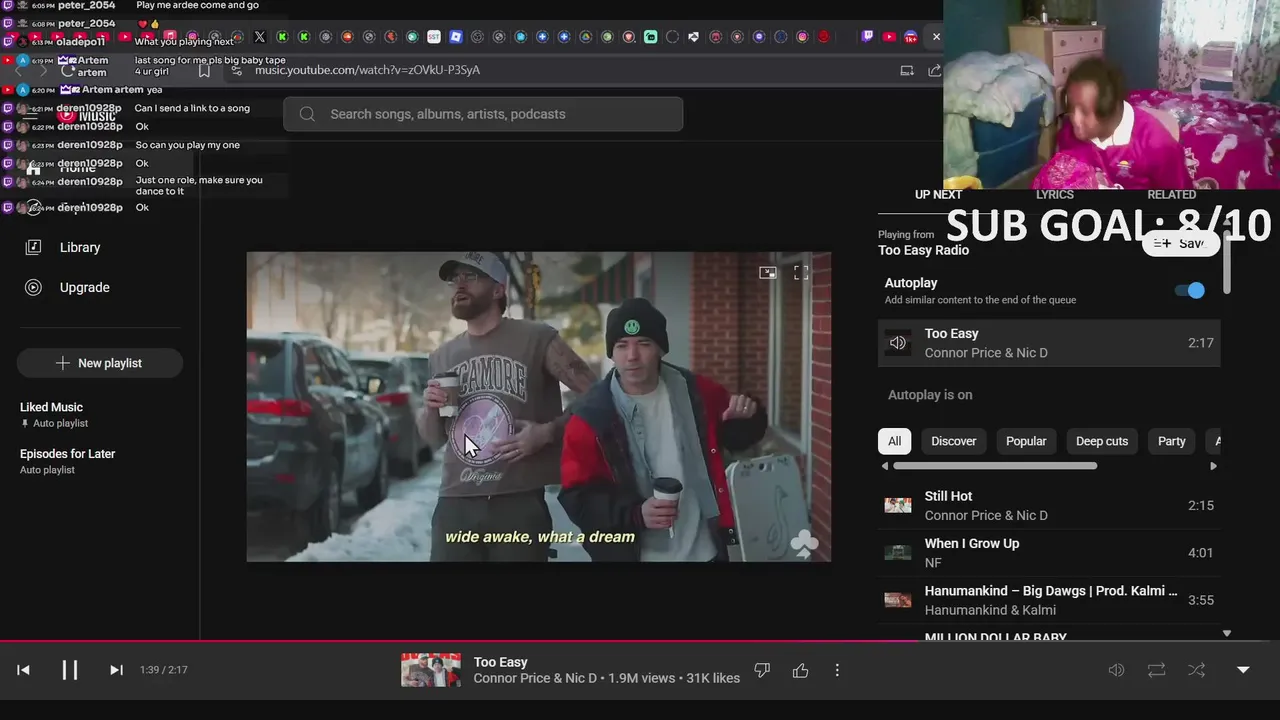Screen dimensions: 1280x720
Task: Click the browser address bar URL
Action: (367, 70)
